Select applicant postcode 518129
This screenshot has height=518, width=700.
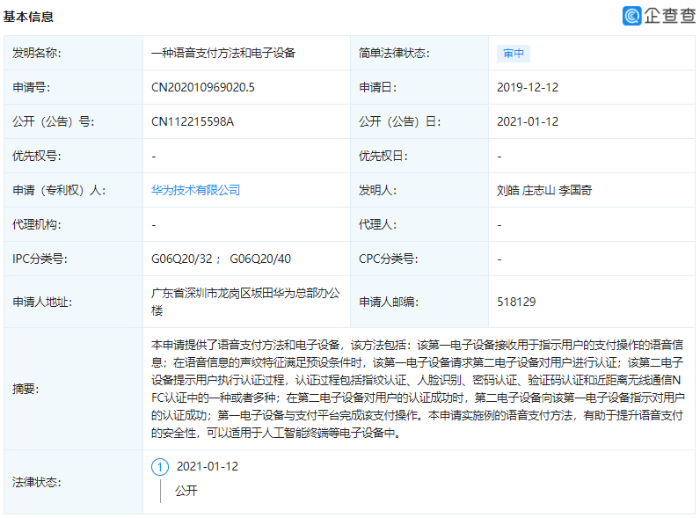[x=516, y=302]
